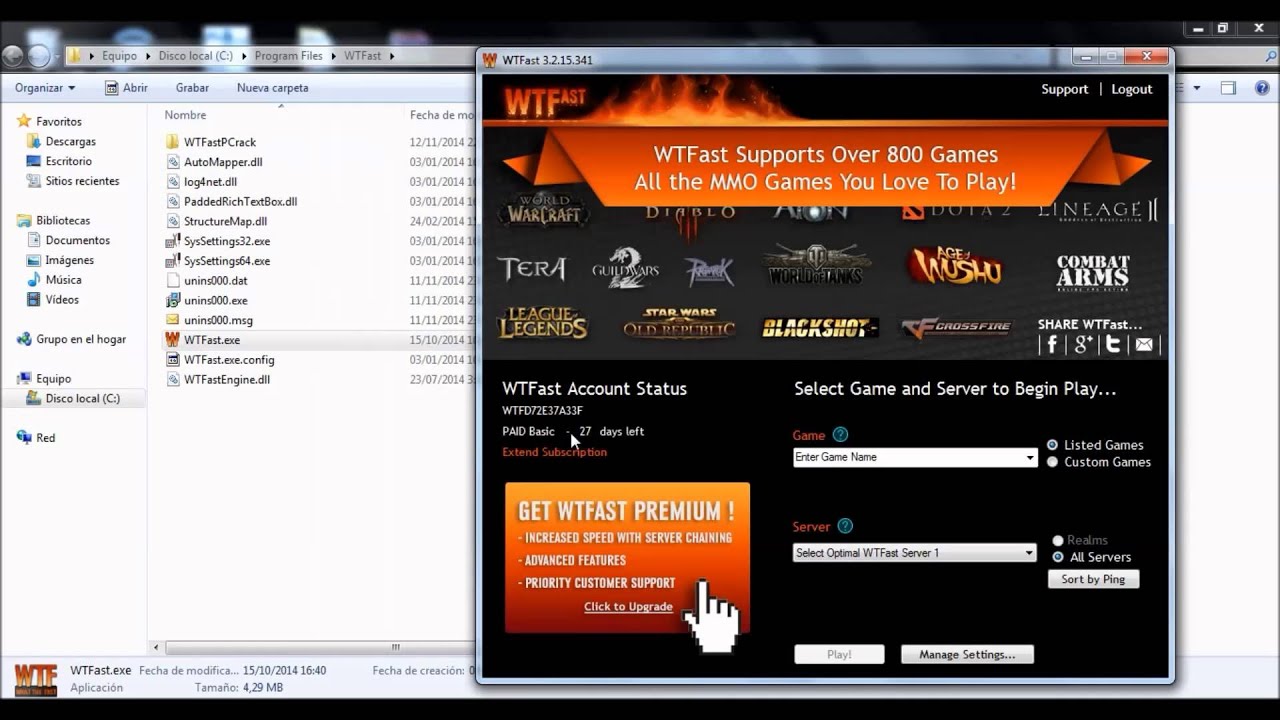Select Disco local (C:) in sidebar
Viewport: 1280px width, 720px height.
tap(82, 398)
